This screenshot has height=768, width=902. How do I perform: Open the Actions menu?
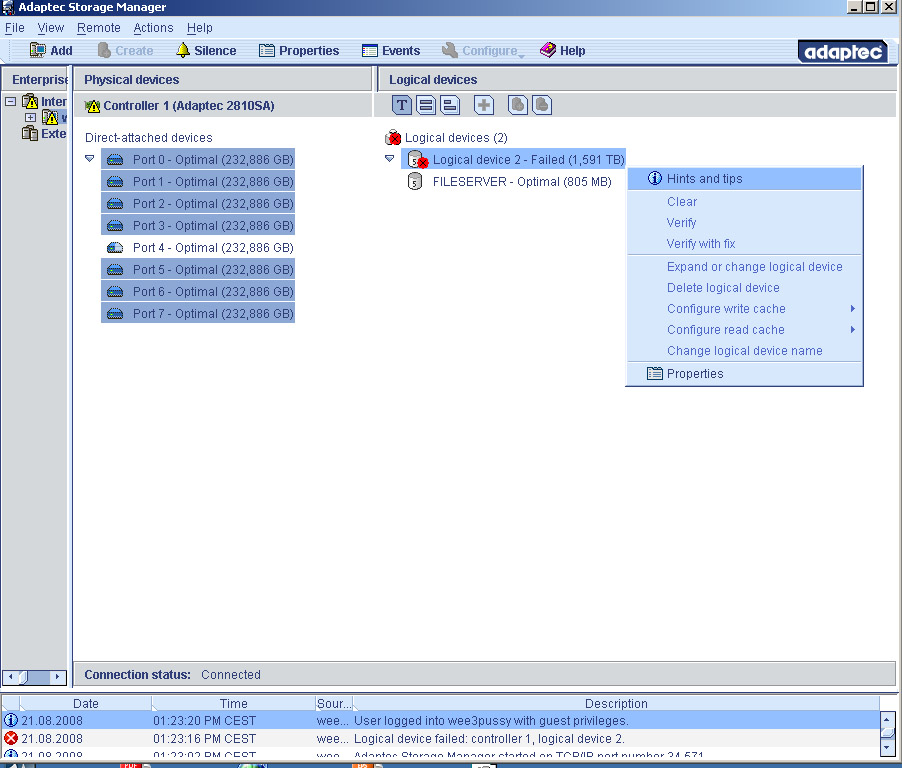tap(153, 28)
